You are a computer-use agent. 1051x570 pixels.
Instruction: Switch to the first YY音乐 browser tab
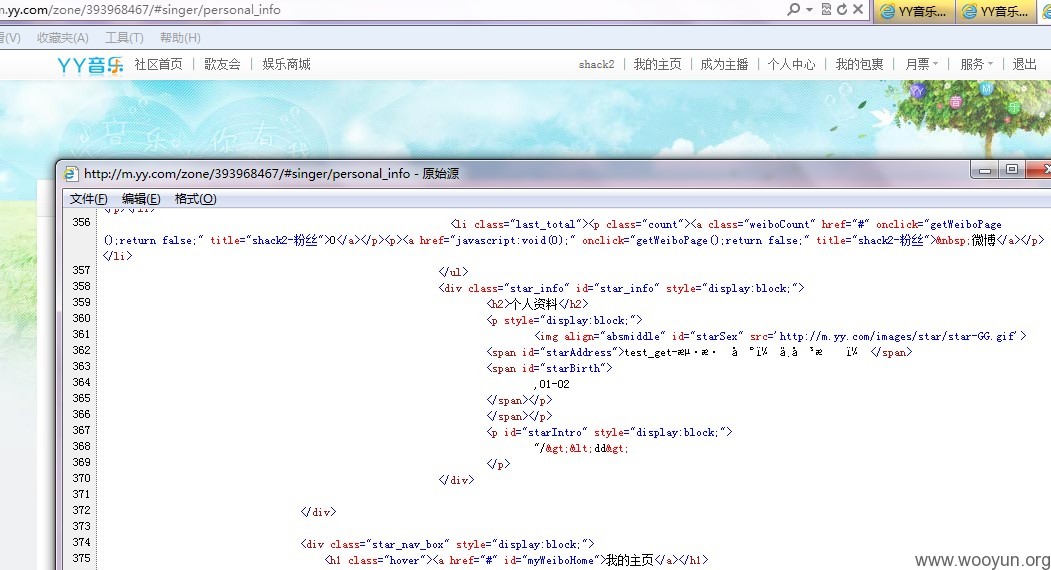tap(914, 11)
